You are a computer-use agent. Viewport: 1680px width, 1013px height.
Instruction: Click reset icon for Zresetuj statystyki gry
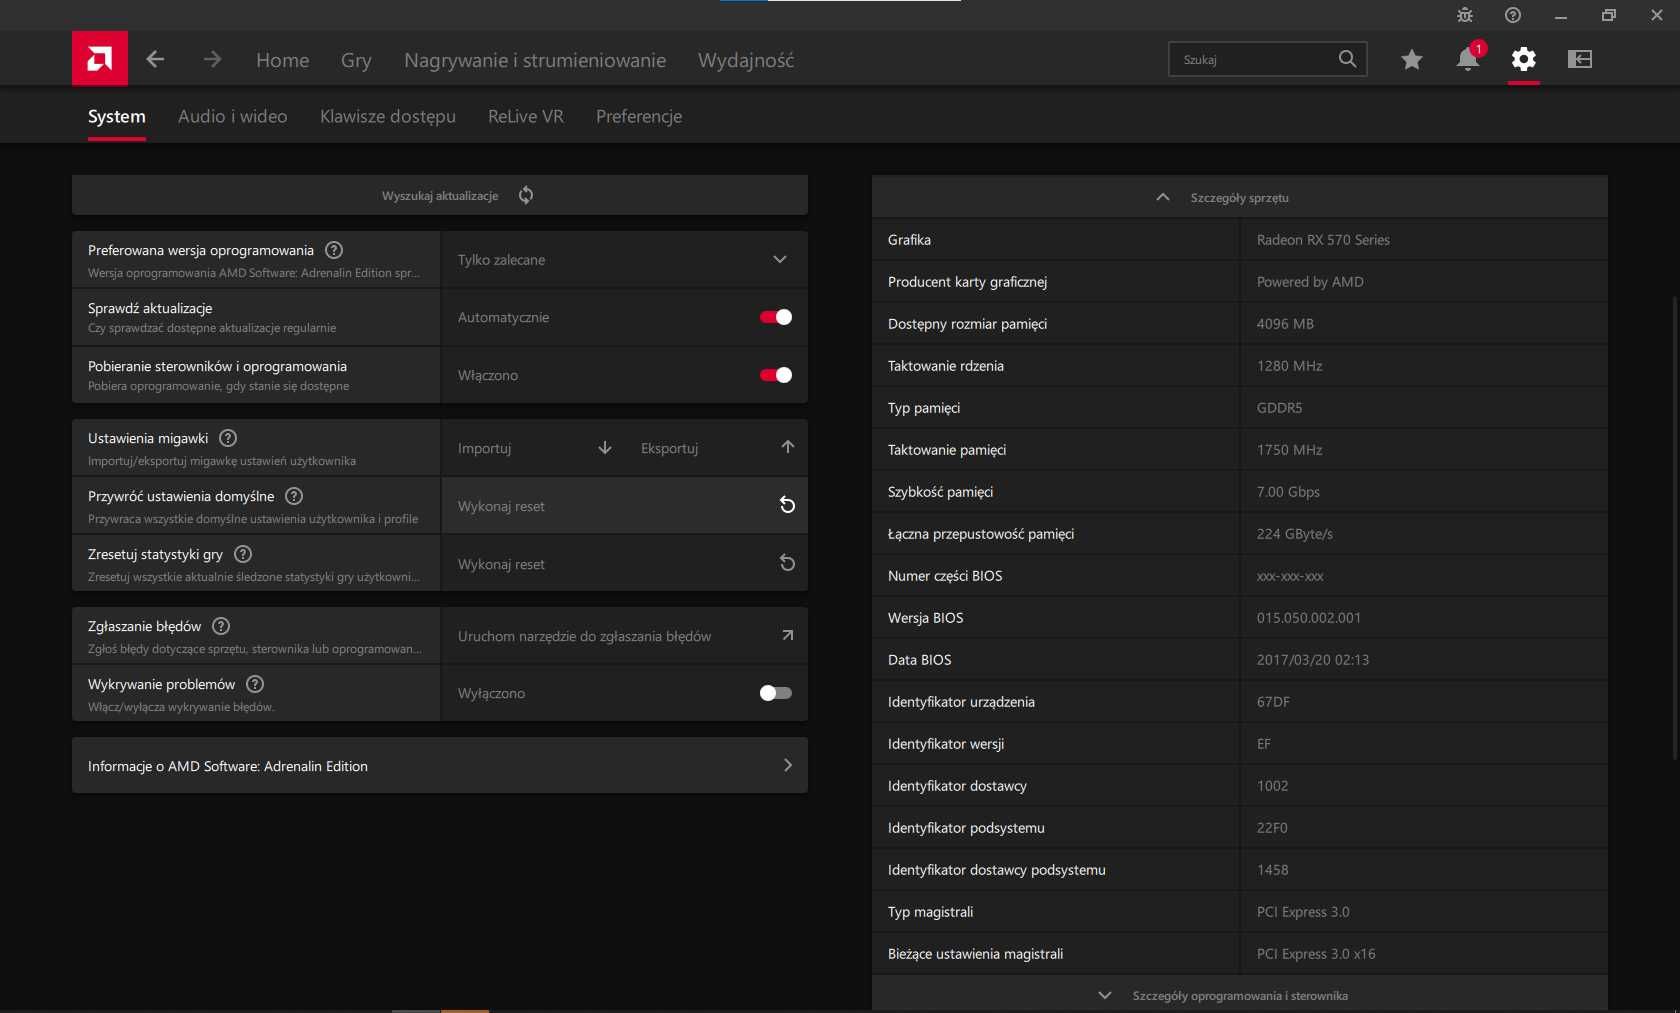coord(788,563)
